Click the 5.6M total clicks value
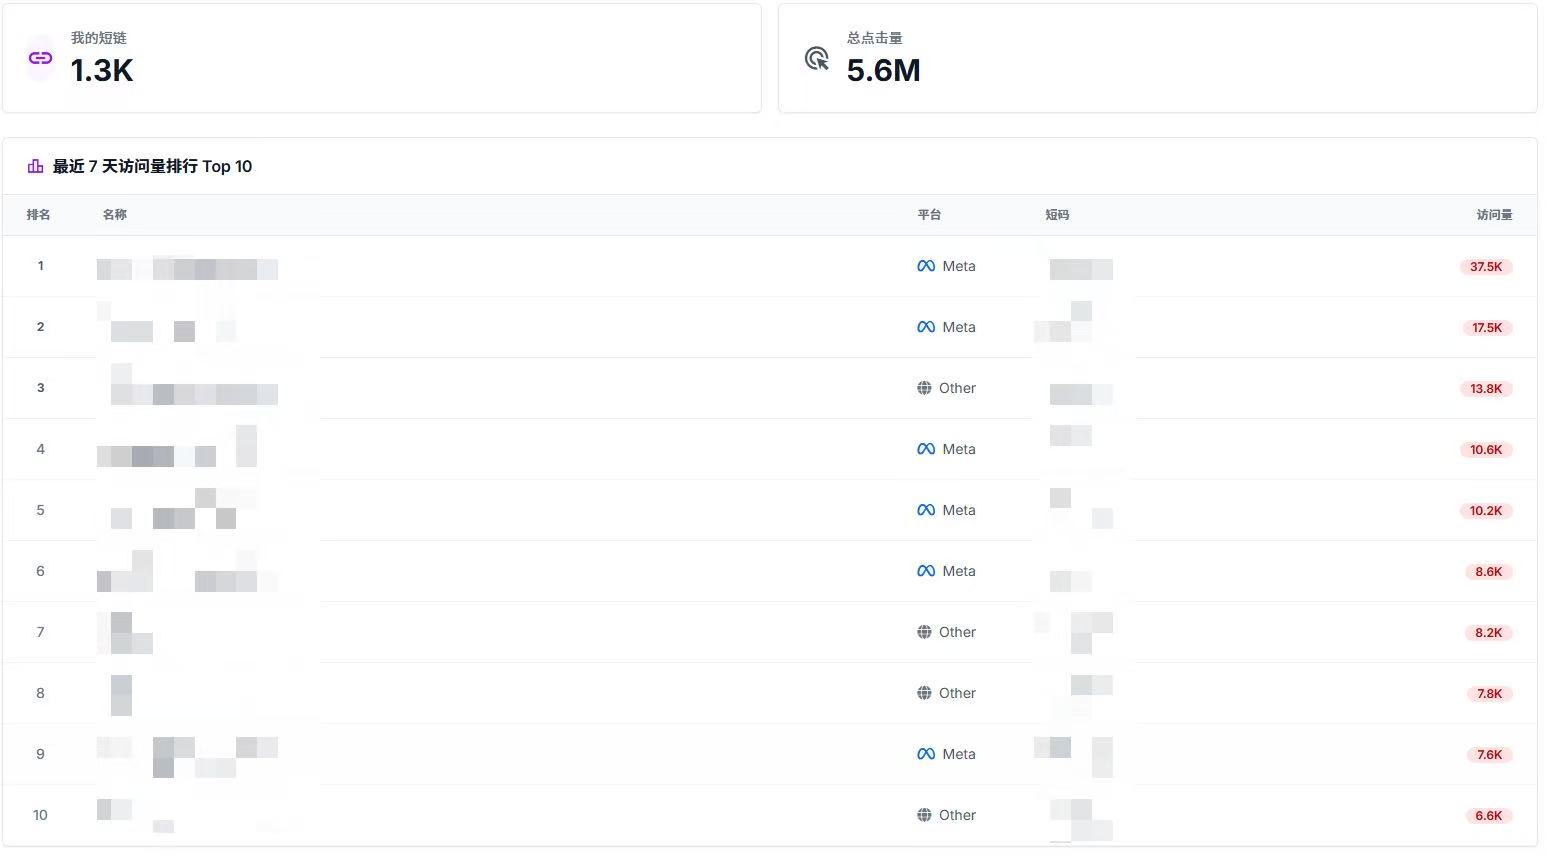 883,70
